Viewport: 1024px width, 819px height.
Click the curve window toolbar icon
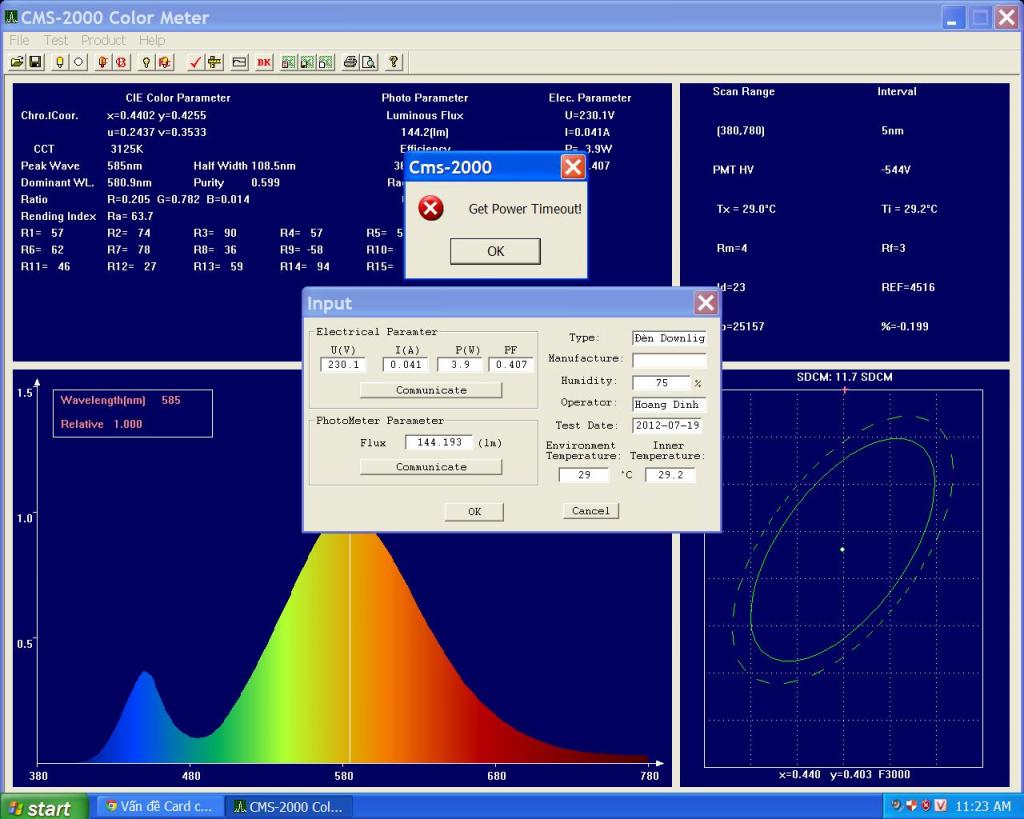tap(240, 62)
